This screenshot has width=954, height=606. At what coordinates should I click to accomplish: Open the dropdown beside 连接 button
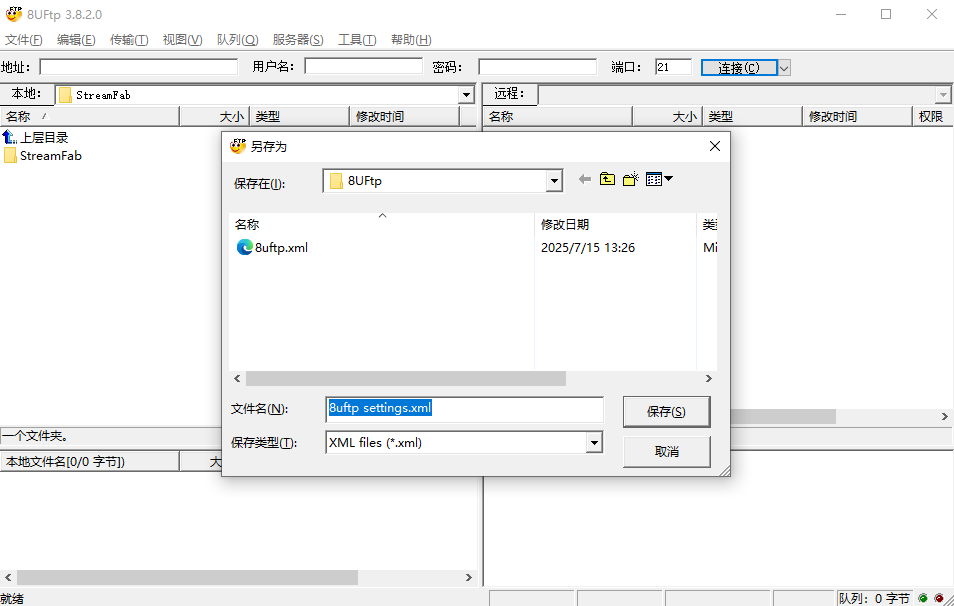pos(784,68)
